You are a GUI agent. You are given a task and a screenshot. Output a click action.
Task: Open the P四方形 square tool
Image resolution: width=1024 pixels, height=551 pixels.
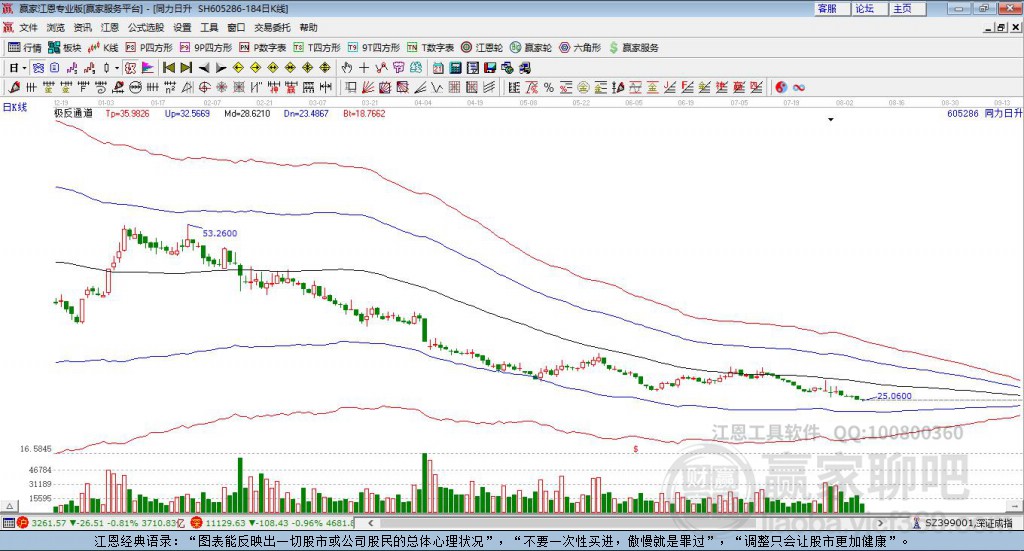(149, 48)
